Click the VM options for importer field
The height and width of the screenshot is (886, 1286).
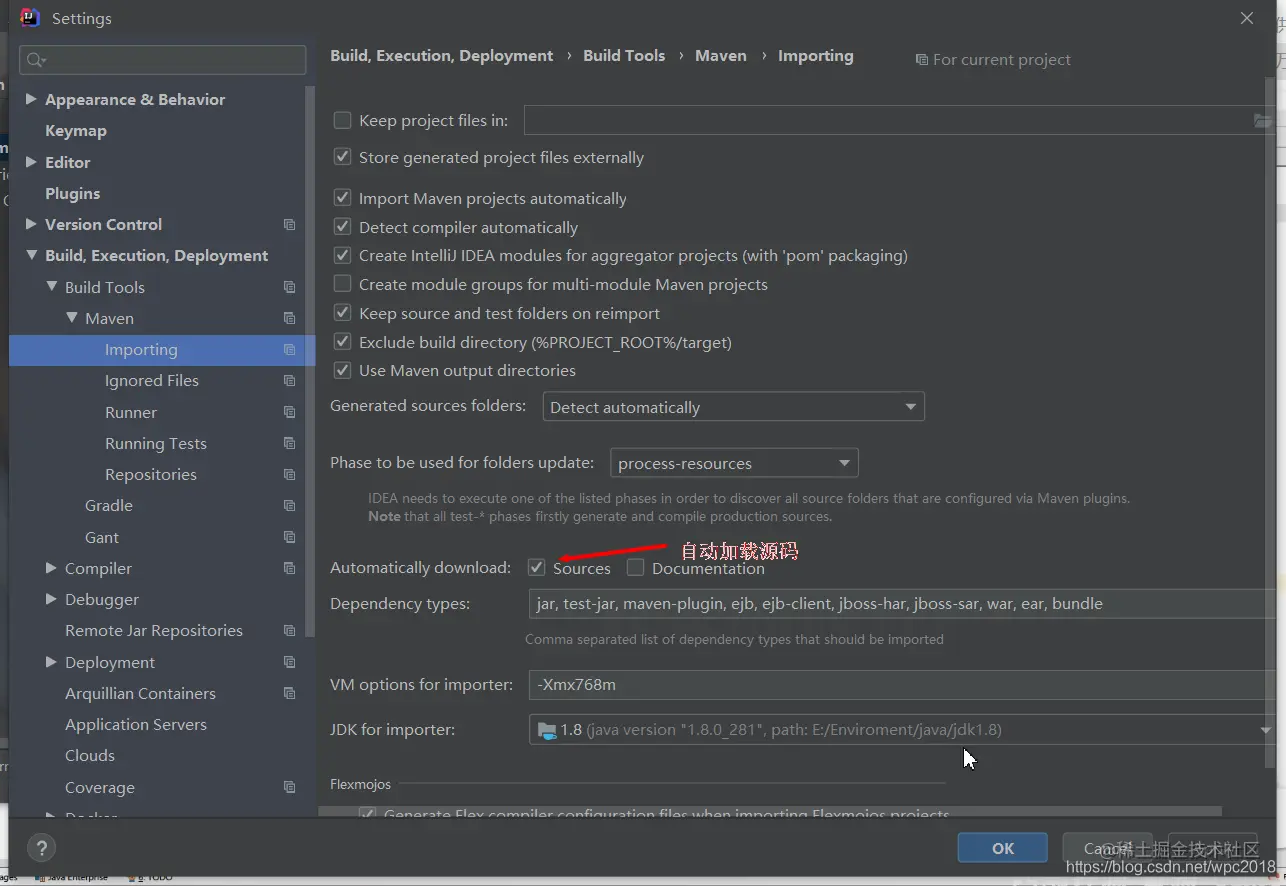902,685
